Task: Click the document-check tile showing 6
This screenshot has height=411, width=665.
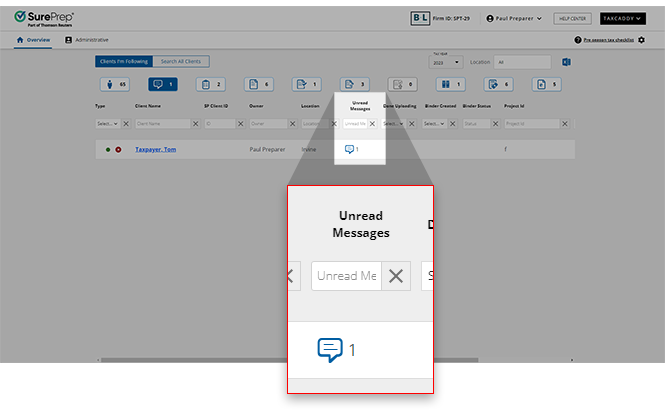Action: (499, 84)
